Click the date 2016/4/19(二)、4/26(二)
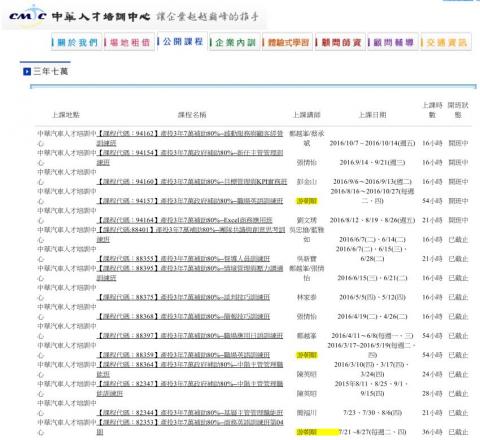Viewport: 480px width, 440px height. (372, 317)
